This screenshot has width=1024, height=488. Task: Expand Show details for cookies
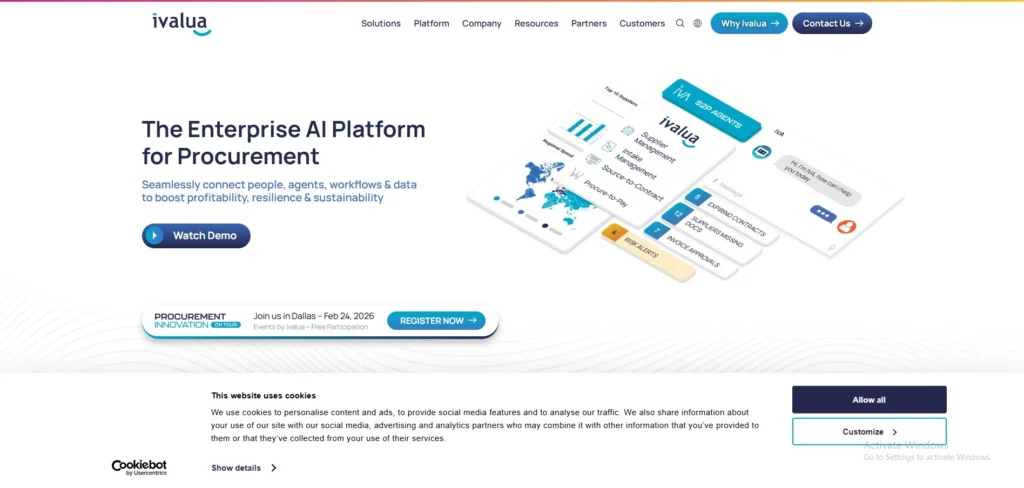pos(244,468)
